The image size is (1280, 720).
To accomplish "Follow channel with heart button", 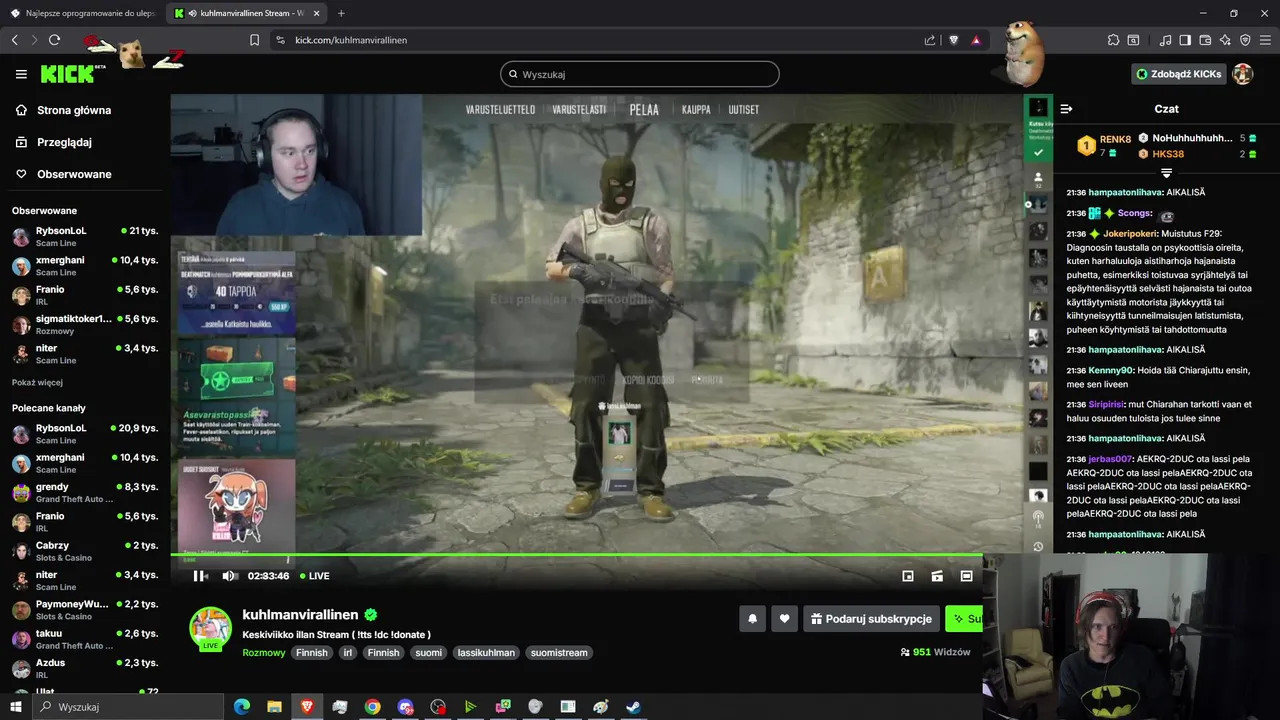I will [785, 619].
